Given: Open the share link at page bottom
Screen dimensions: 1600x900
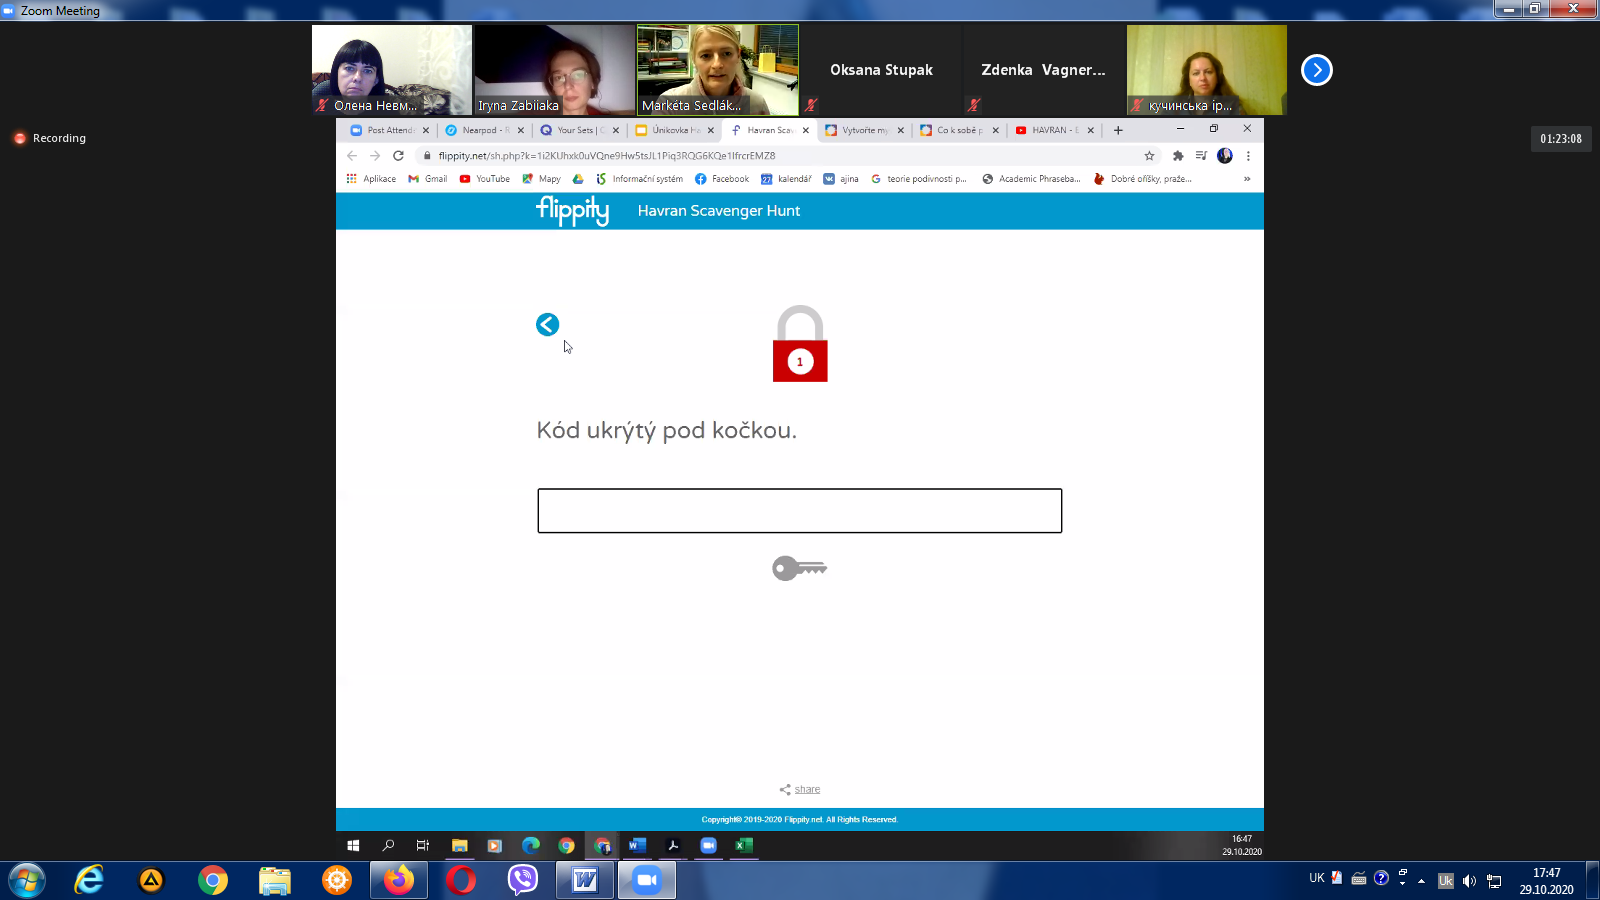Looking at the screenshot, I should (x=806, y=789).
